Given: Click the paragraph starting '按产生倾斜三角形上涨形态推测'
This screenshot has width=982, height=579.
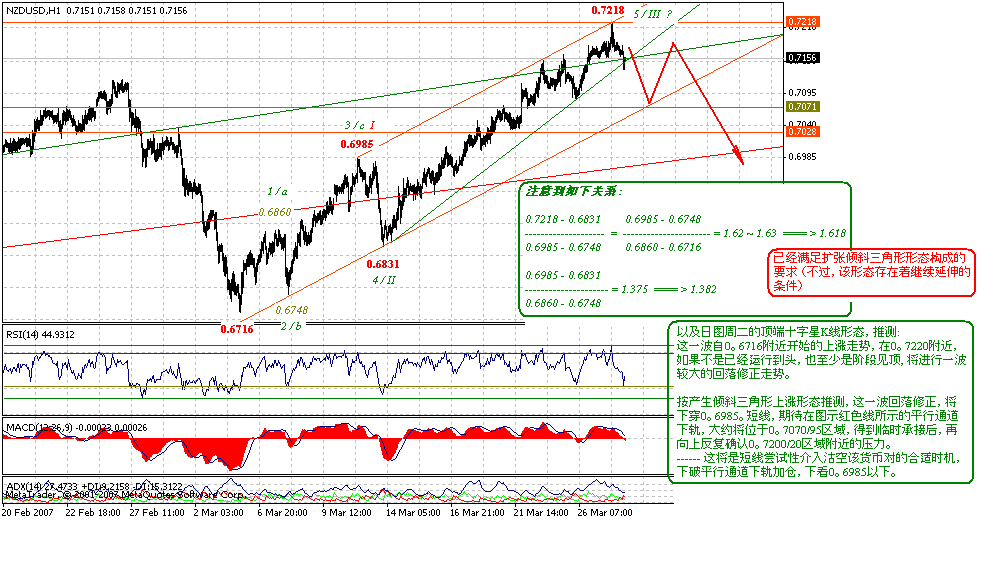Looking at the screenshot, I should coord(818,437).
